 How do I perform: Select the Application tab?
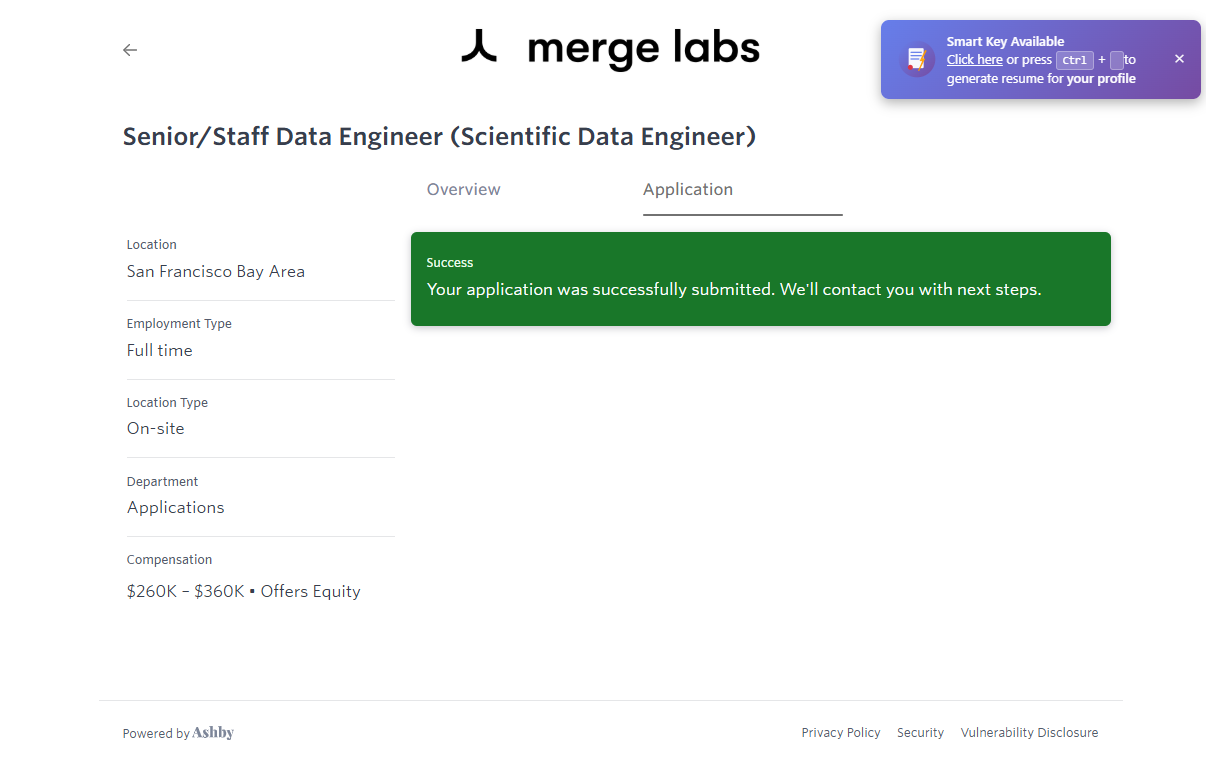688,190
